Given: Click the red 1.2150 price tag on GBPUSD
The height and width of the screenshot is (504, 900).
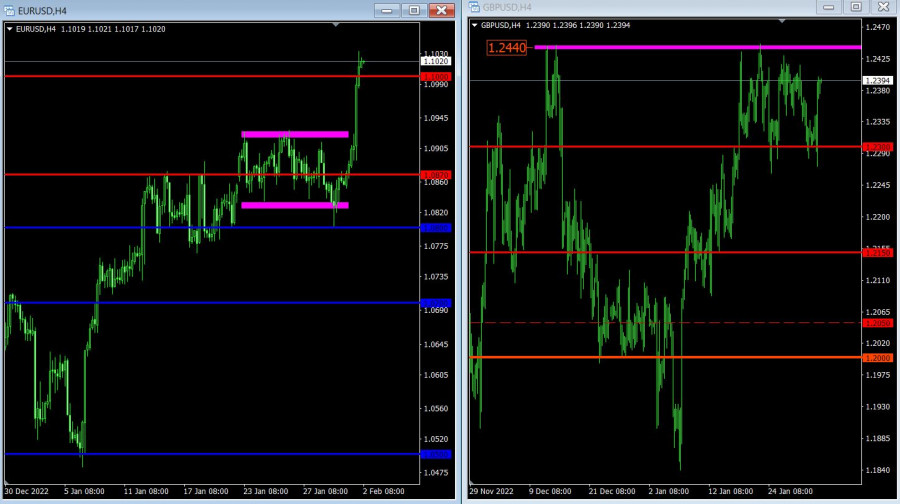Looking at the screenshot, I should click(878, 253).
